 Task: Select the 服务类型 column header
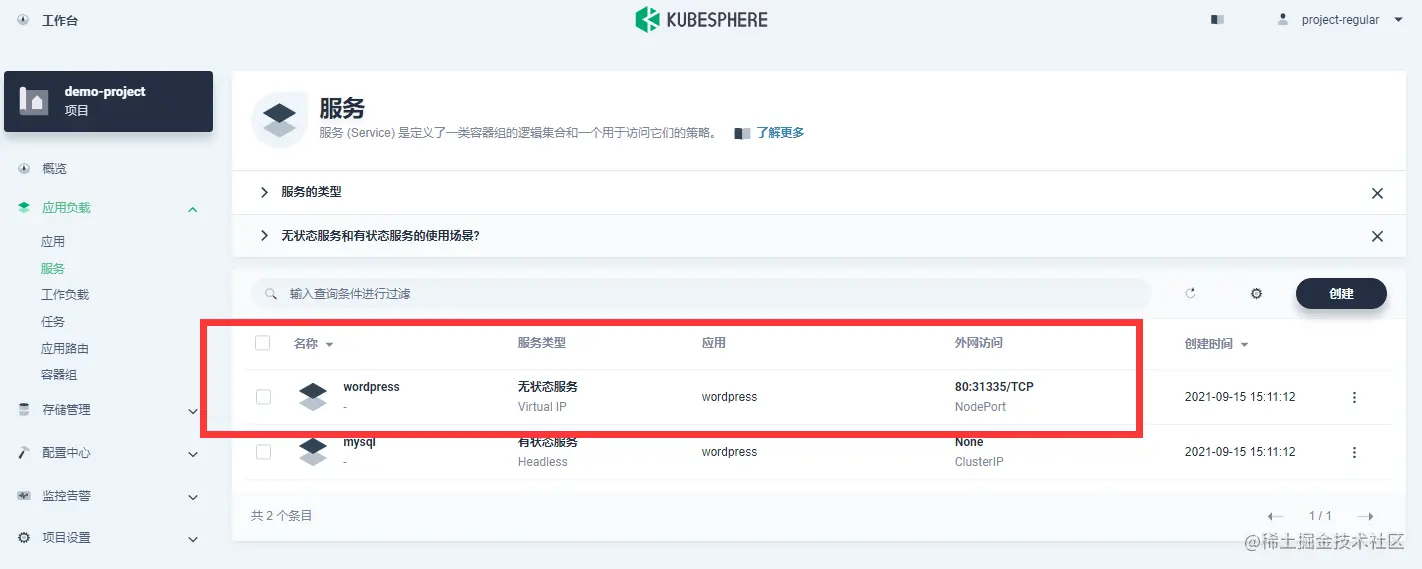541,343
